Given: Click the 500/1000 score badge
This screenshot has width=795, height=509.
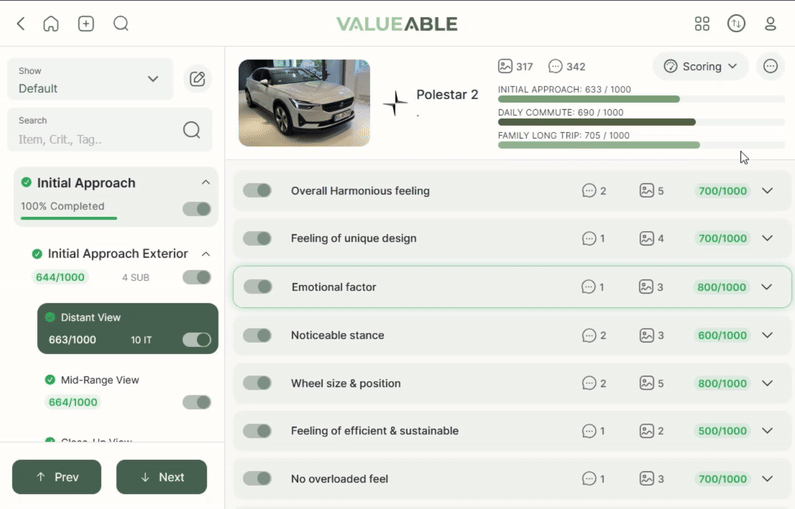Looking at the screenshot, I should click(x=722, y=431).
